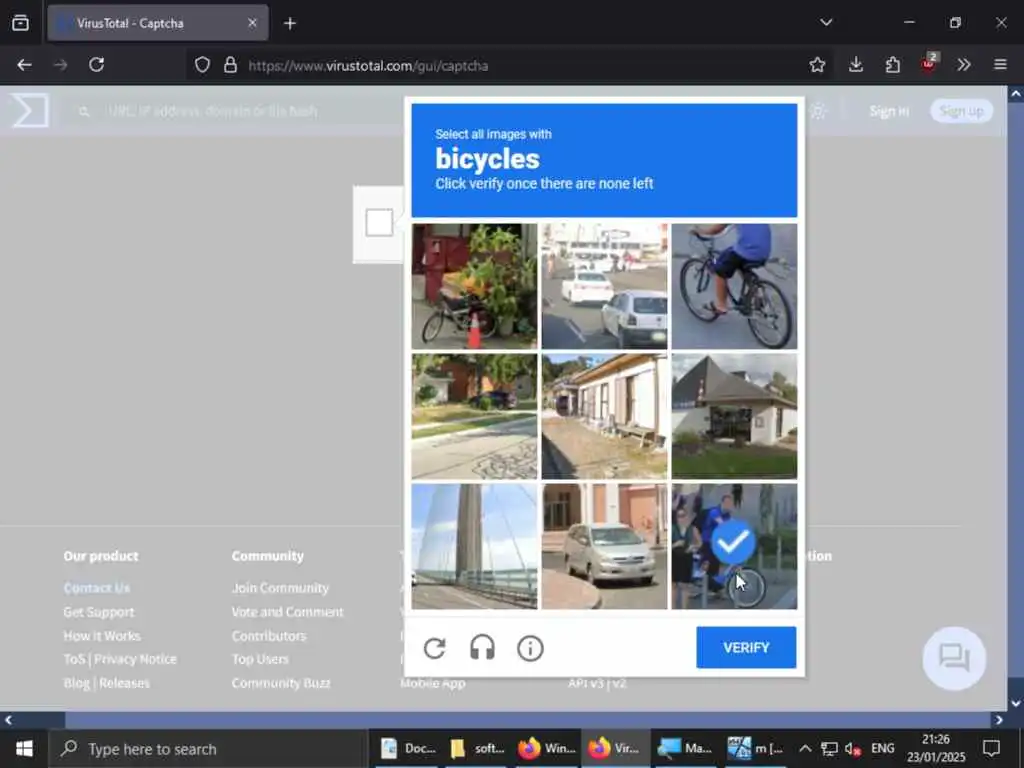Screen dimensions: 1024x768
Task: Select the bridge tower image
Action: [x=474, y=546]
